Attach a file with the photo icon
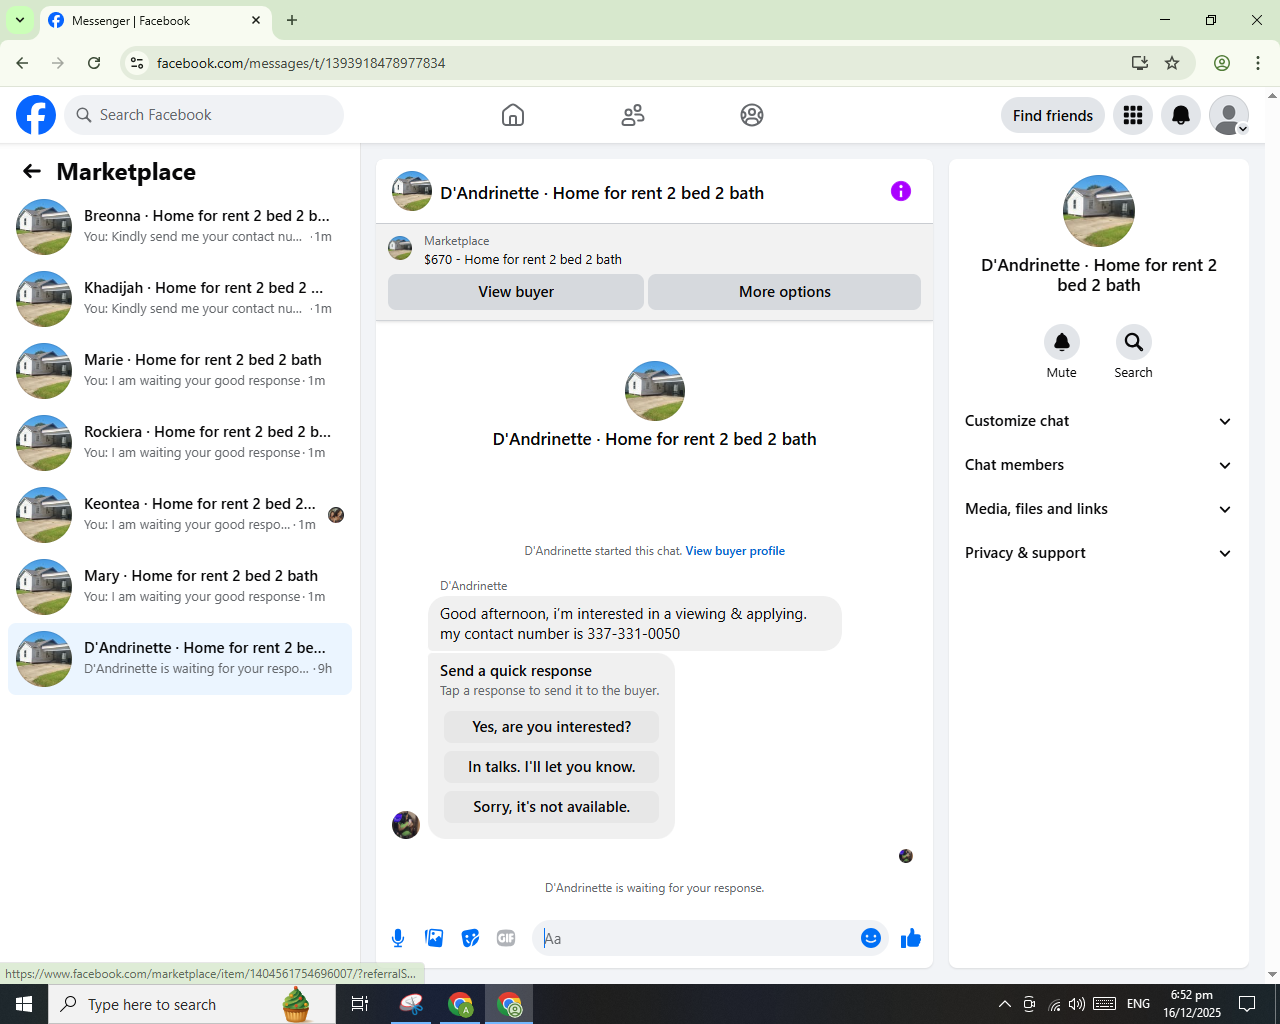 tap(434, 938)
